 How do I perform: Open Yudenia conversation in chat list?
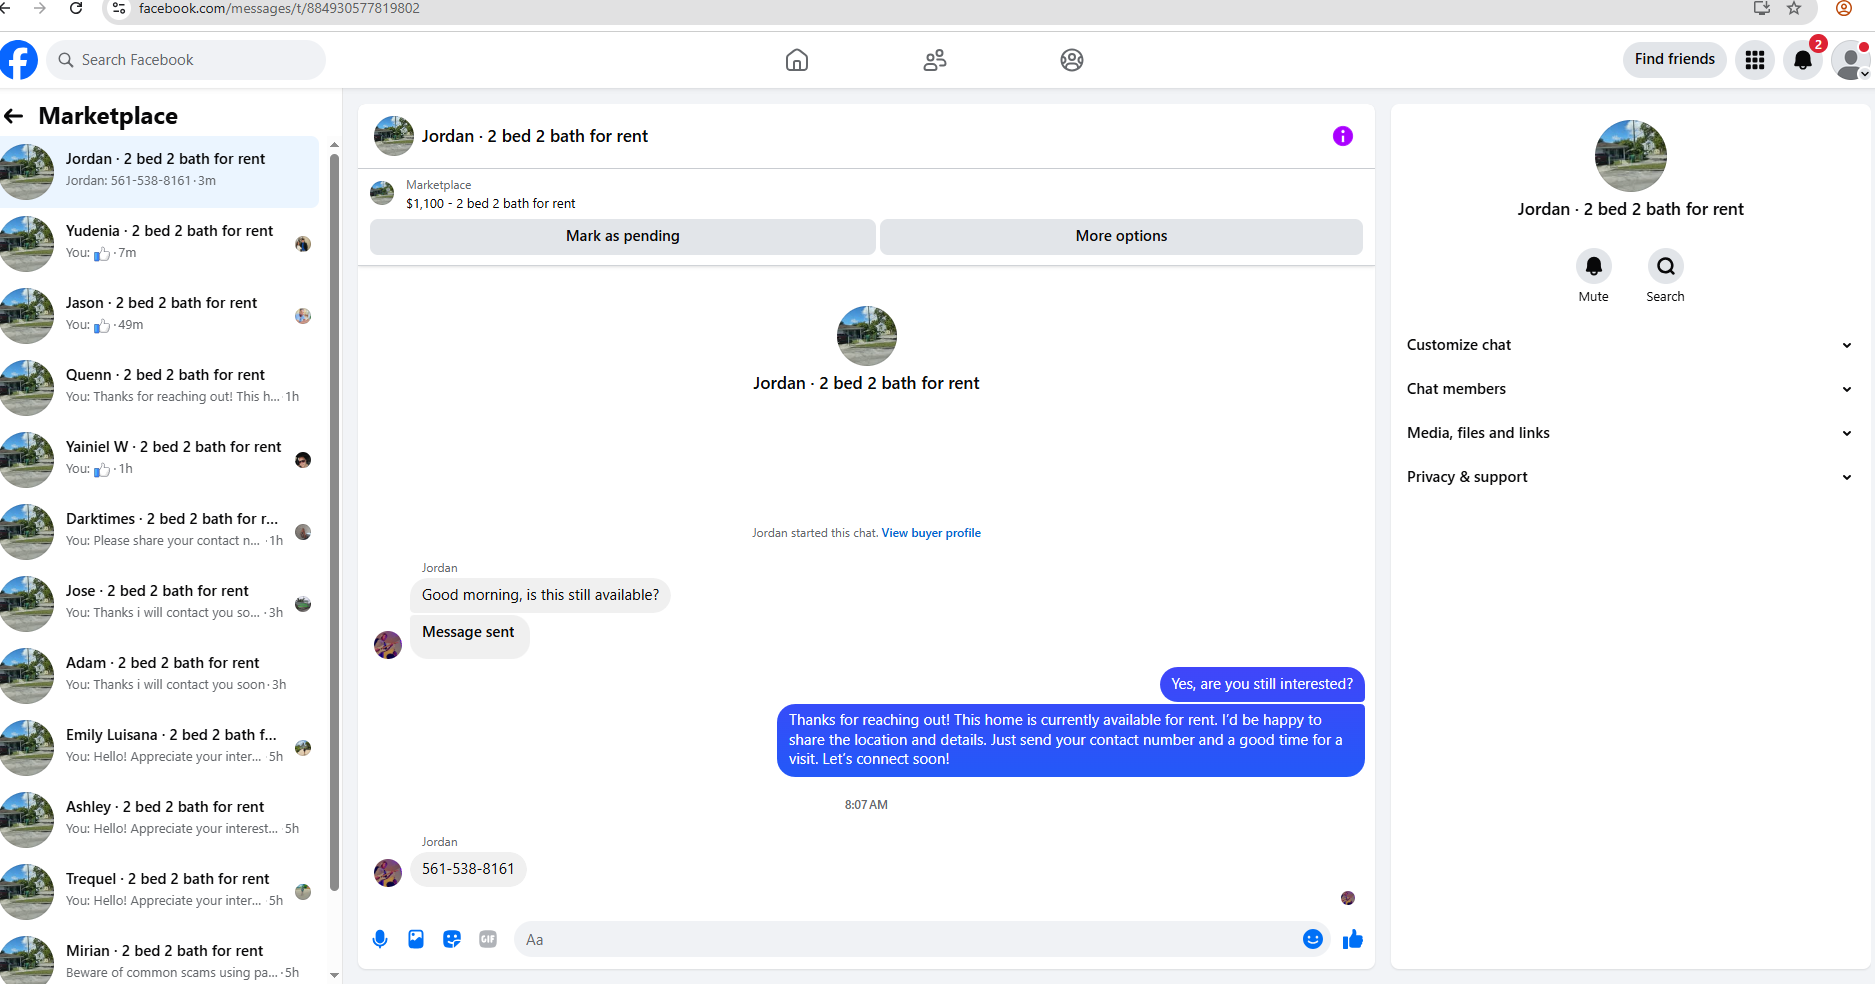[160, 242]
